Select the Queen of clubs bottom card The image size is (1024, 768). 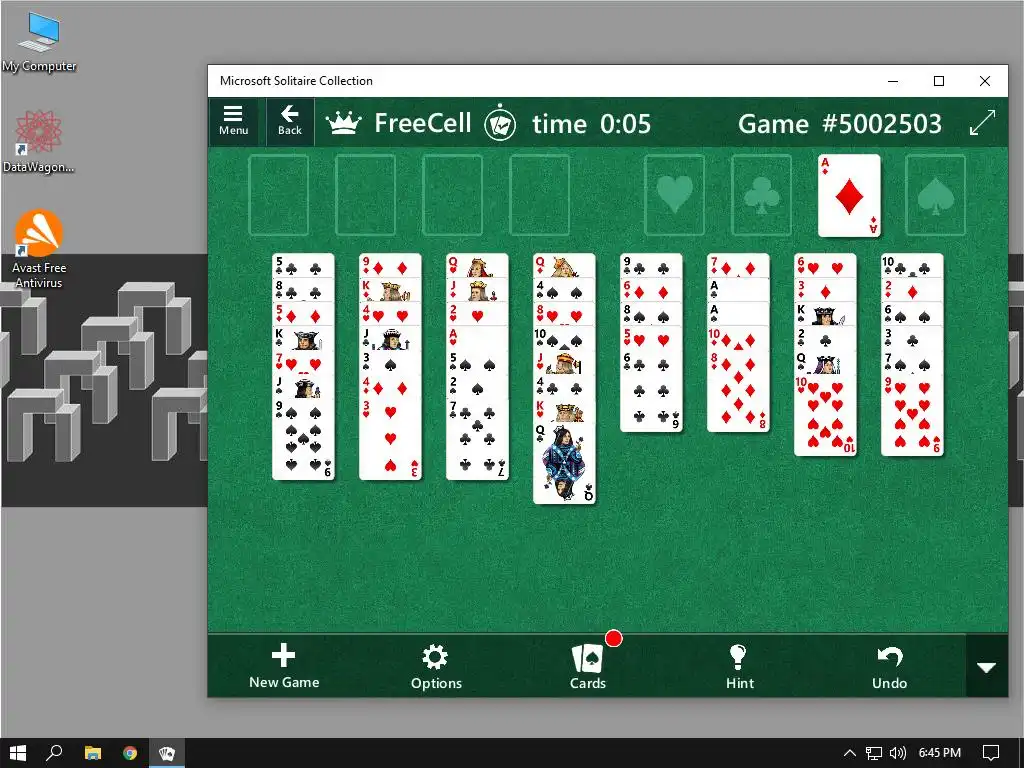point(564,463)
